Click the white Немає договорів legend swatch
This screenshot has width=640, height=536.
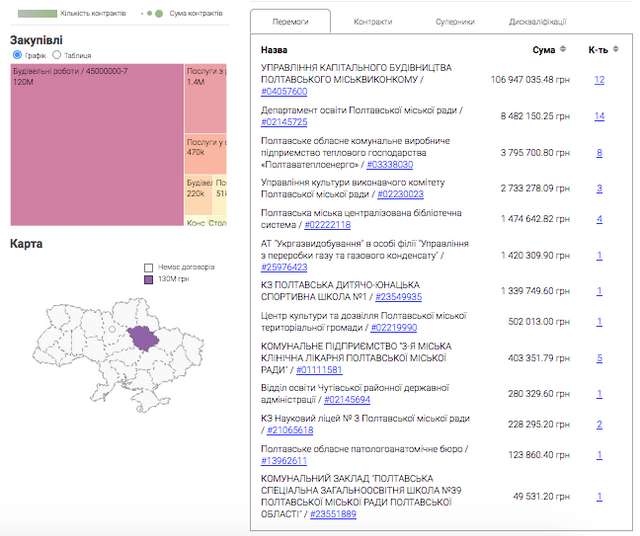[148, 268]
